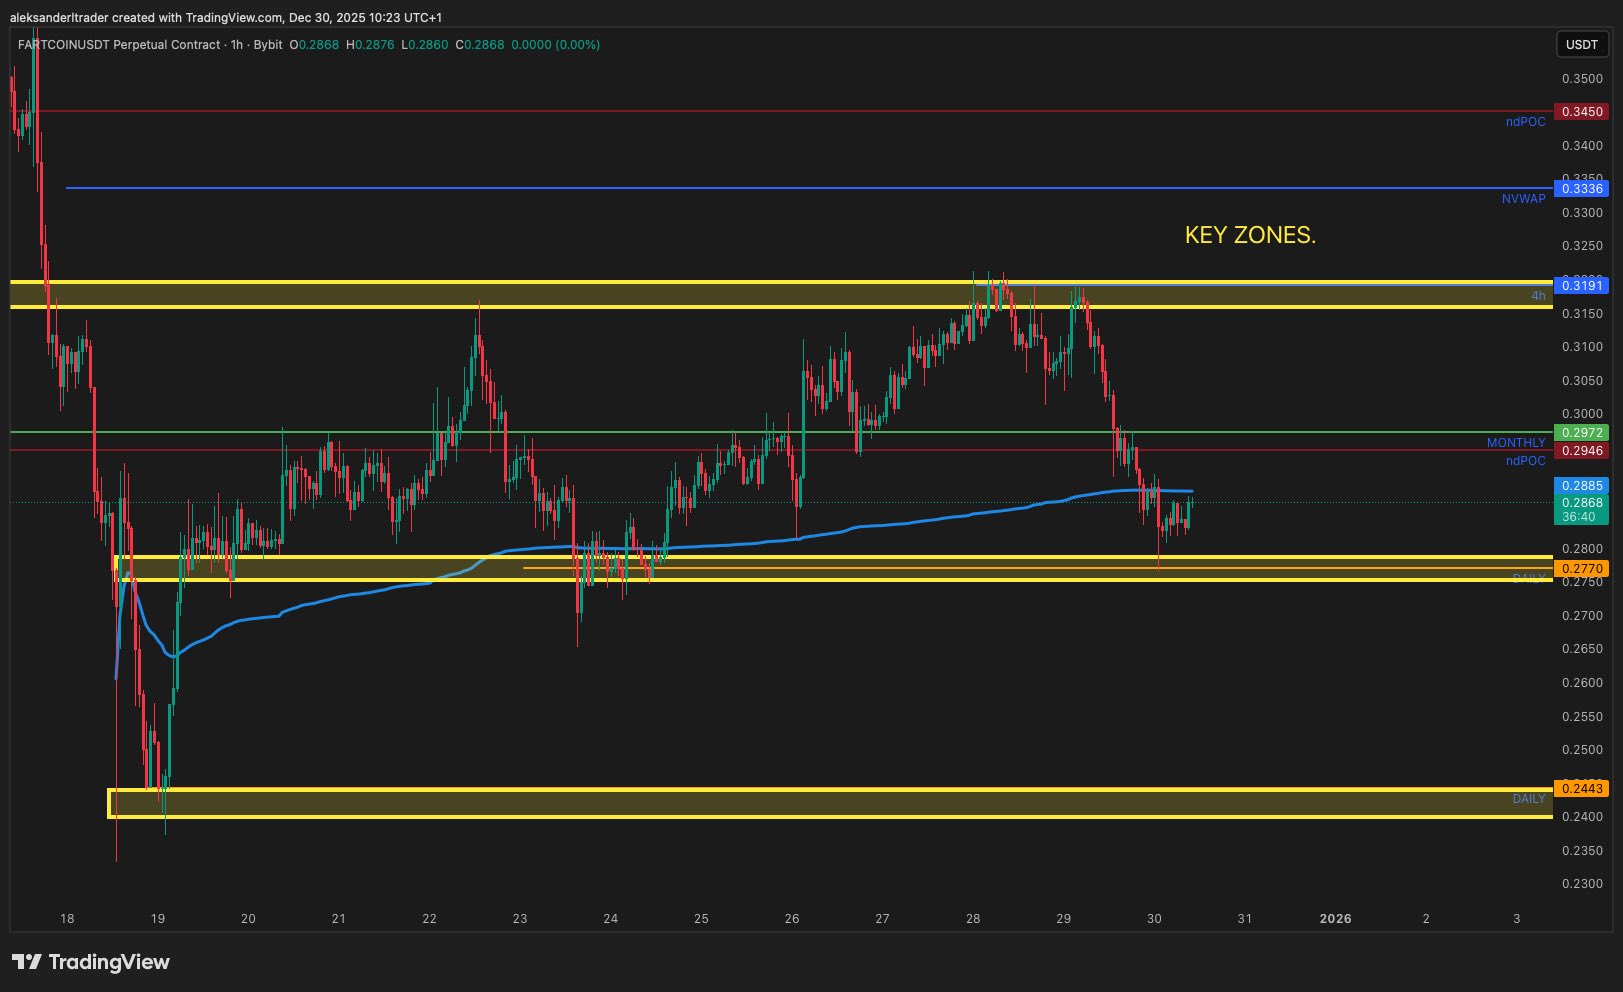Screen dimensions: 1623x992
Task: Select the close value C0.2868
Action: coord(480,45)
